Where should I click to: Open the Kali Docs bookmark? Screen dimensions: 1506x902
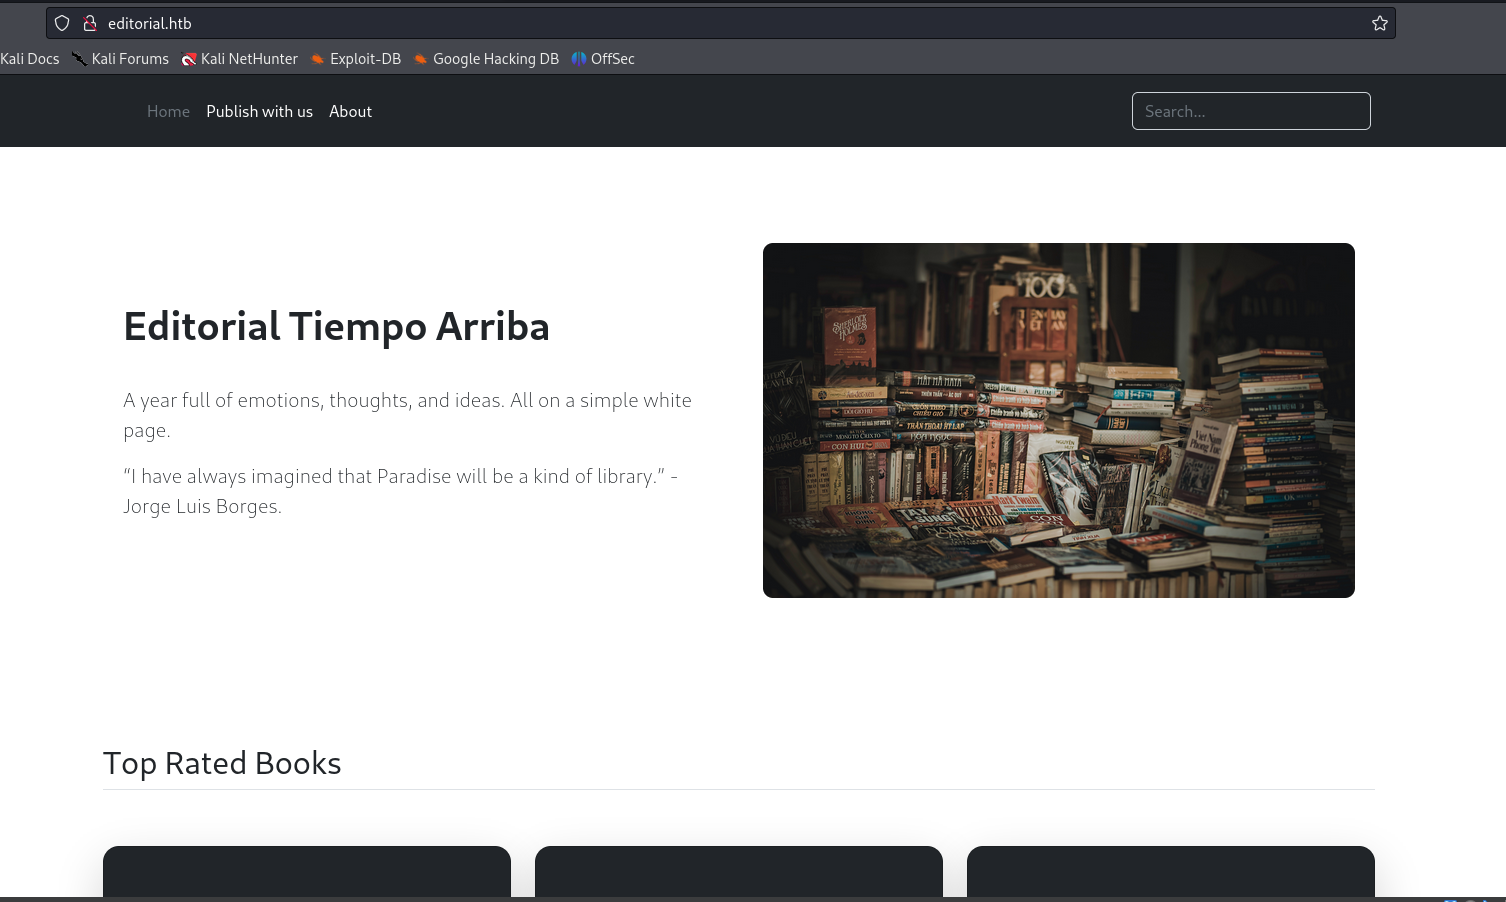pyautogui.click(x=29, y=59)
